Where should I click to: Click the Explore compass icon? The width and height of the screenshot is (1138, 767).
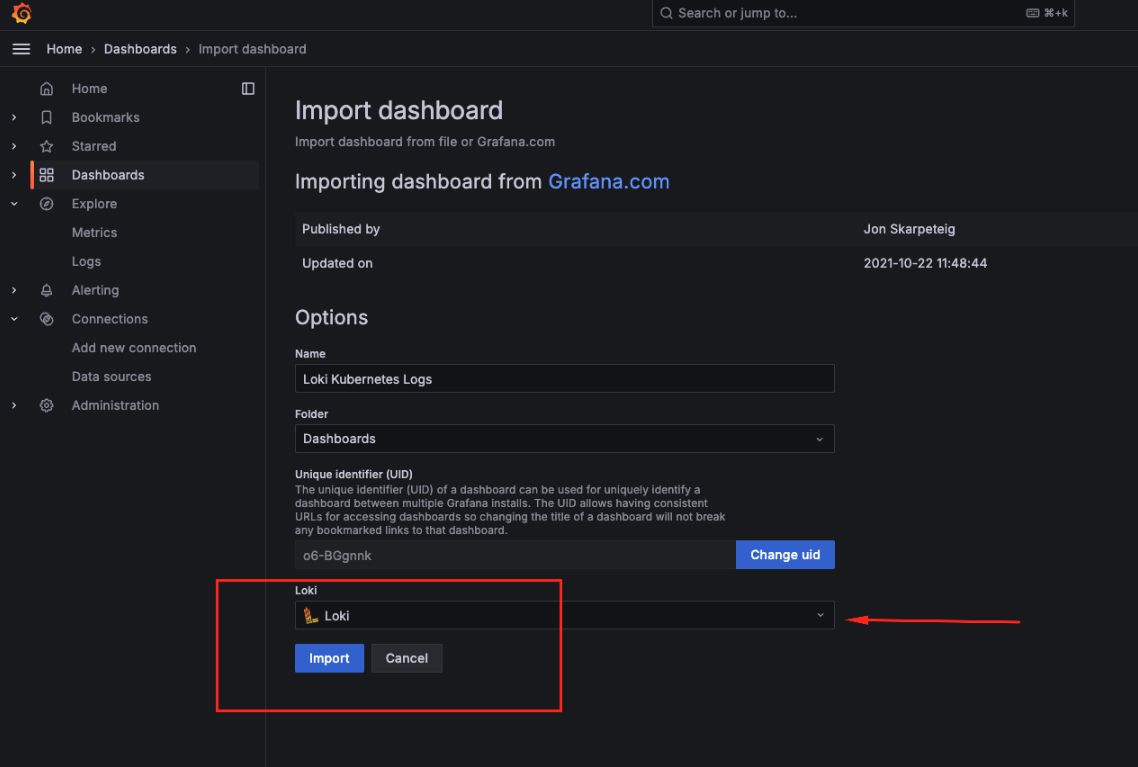[x=46, y=204]
